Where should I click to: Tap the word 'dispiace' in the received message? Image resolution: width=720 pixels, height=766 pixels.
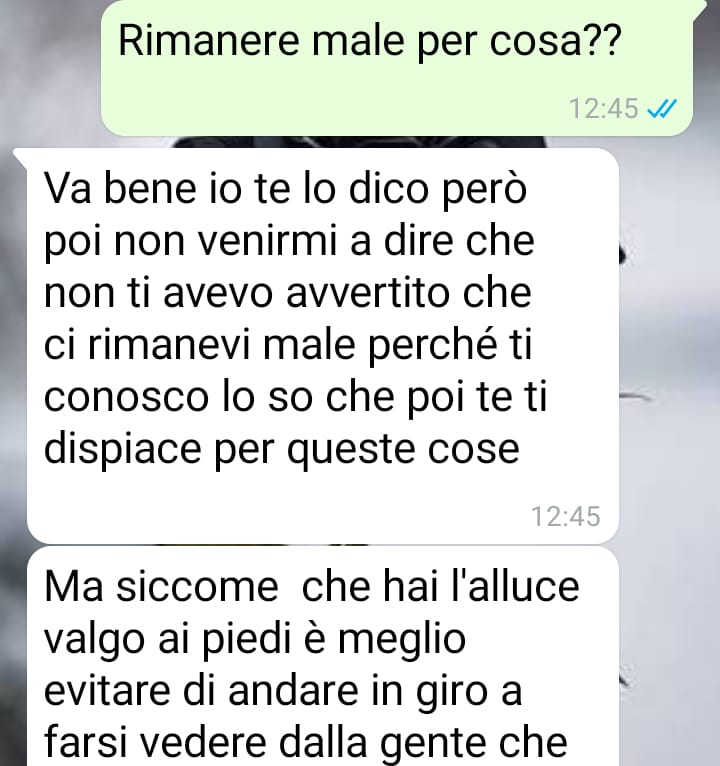coord(123,450)
